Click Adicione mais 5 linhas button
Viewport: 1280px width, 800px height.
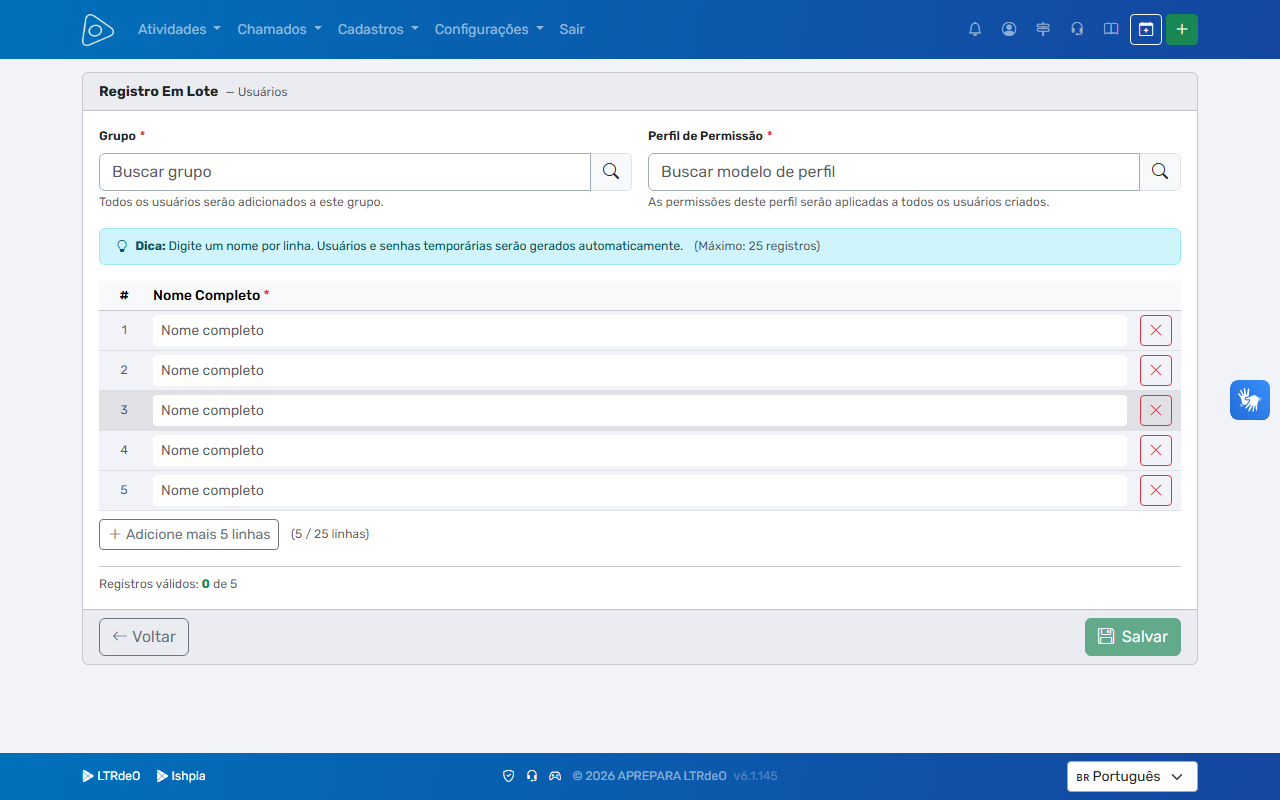(x=189, y=534)
